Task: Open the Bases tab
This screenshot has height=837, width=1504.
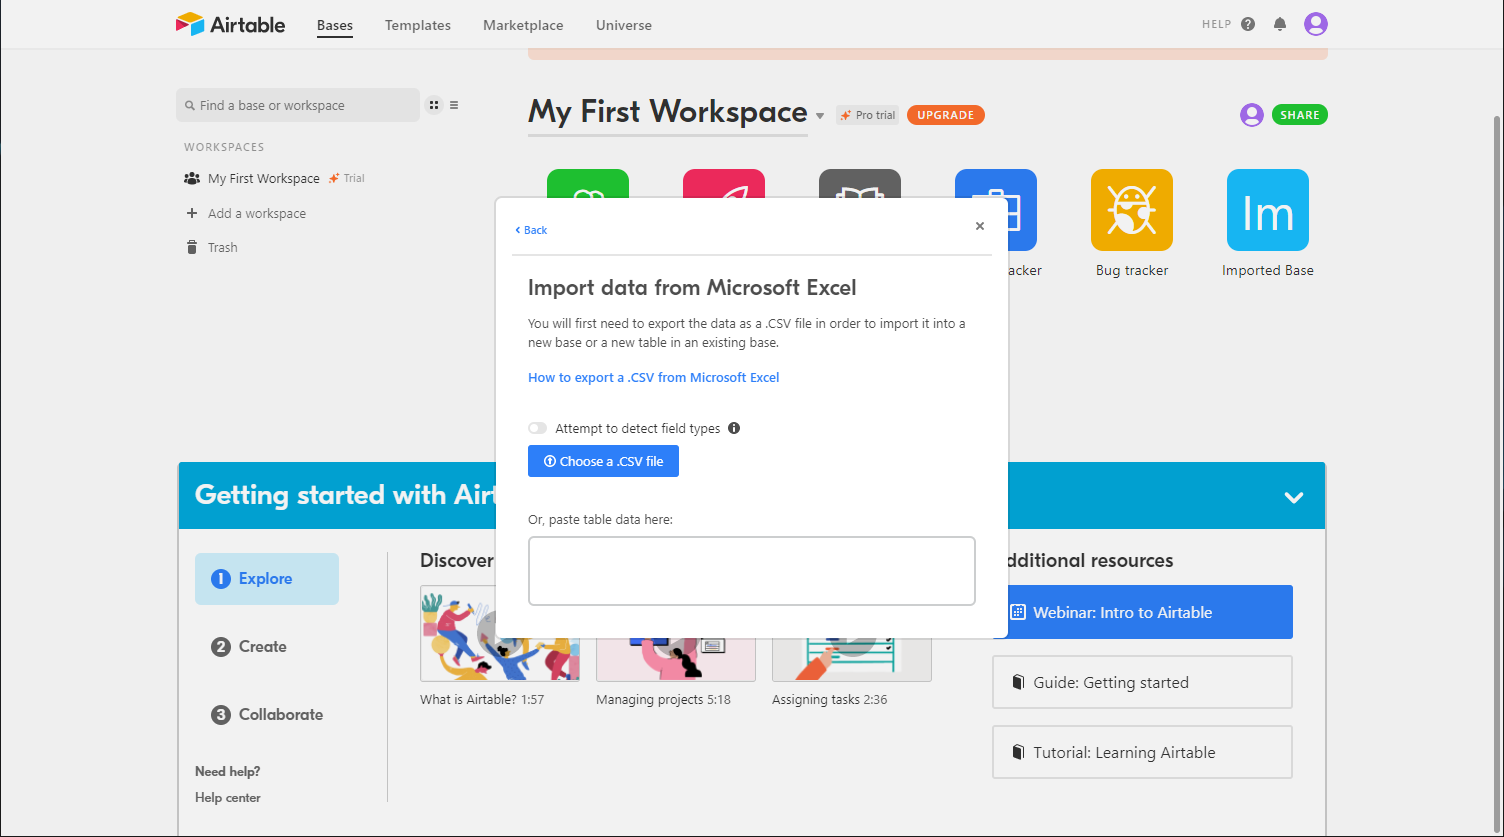Action: (335, 25)
